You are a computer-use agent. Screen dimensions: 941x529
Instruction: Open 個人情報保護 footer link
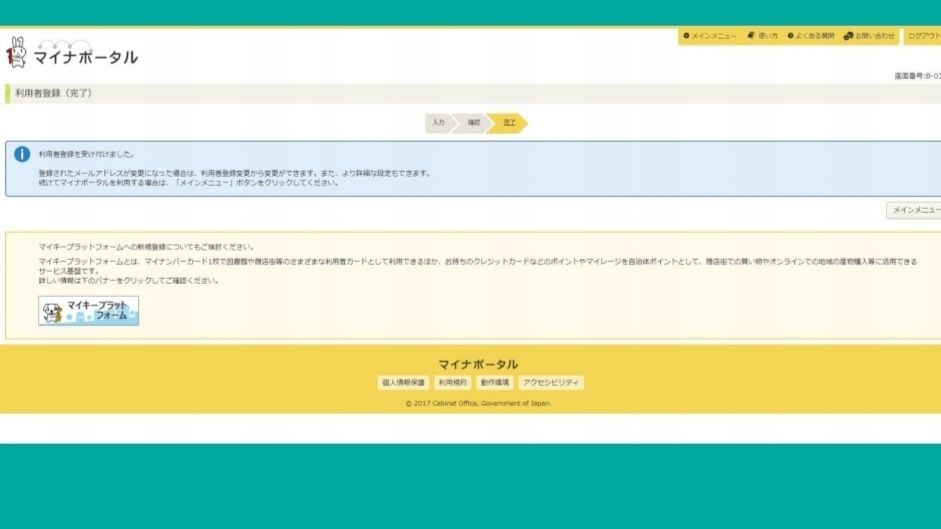point(403,383)
